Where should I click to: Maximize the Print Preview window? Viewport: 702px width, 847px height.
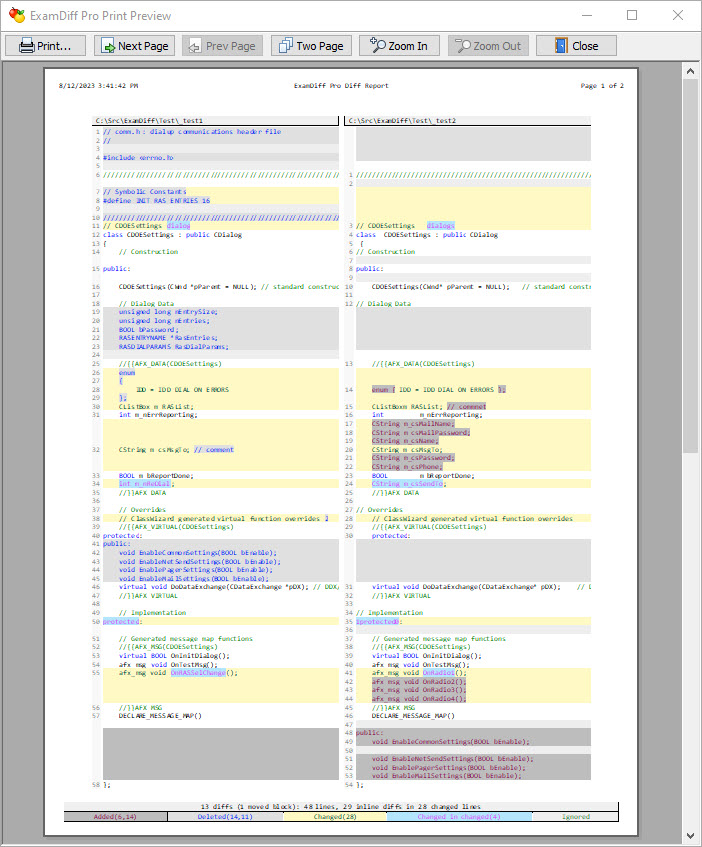tap(632, 15)
